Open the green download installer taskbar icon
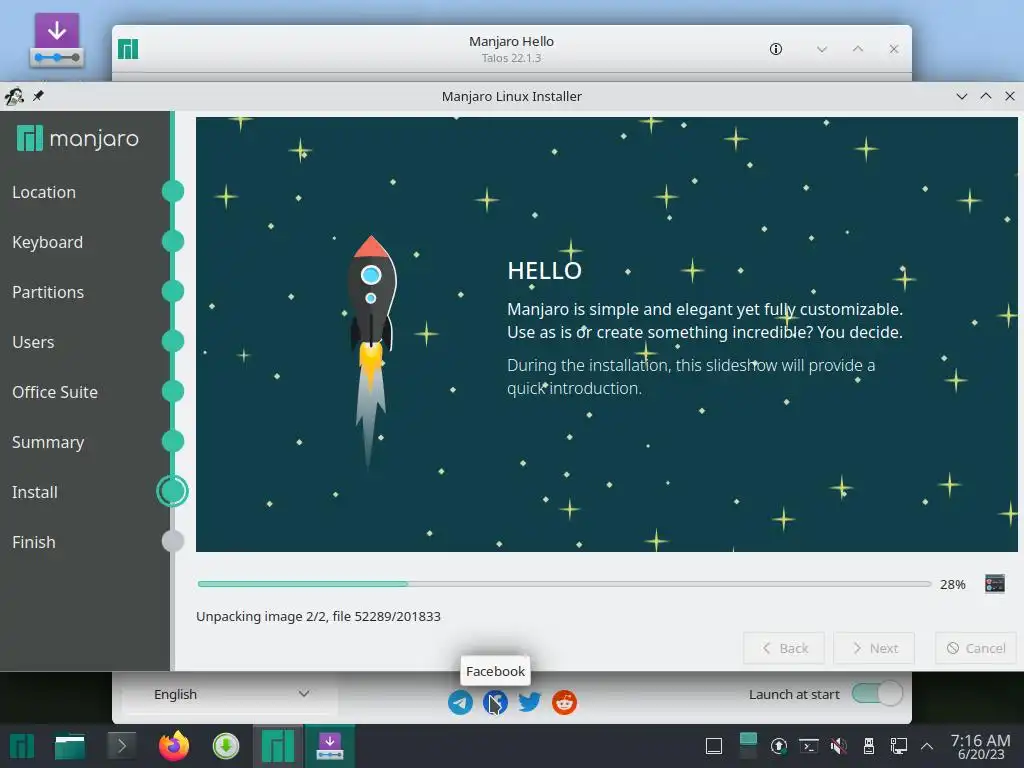The image size is (1024, 768). [226, 746]
